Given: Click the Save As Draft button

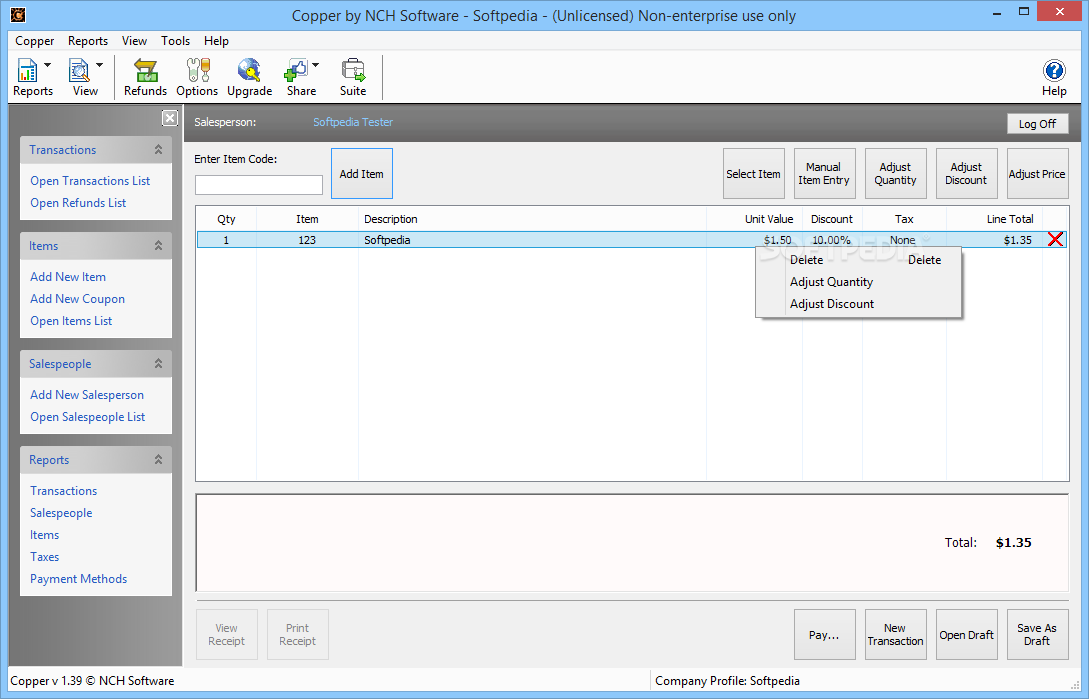Looking at the screenshot, I should point(1037,634).
